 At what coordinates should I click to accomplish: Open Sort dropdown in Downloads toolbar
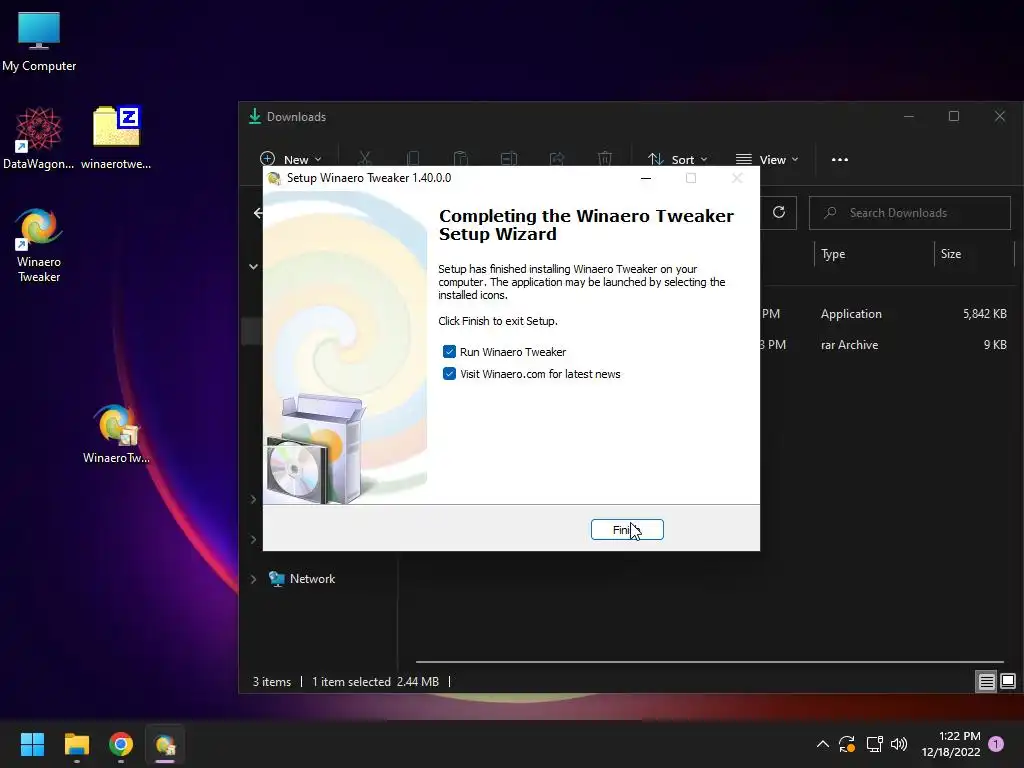[x=677, y=159]
